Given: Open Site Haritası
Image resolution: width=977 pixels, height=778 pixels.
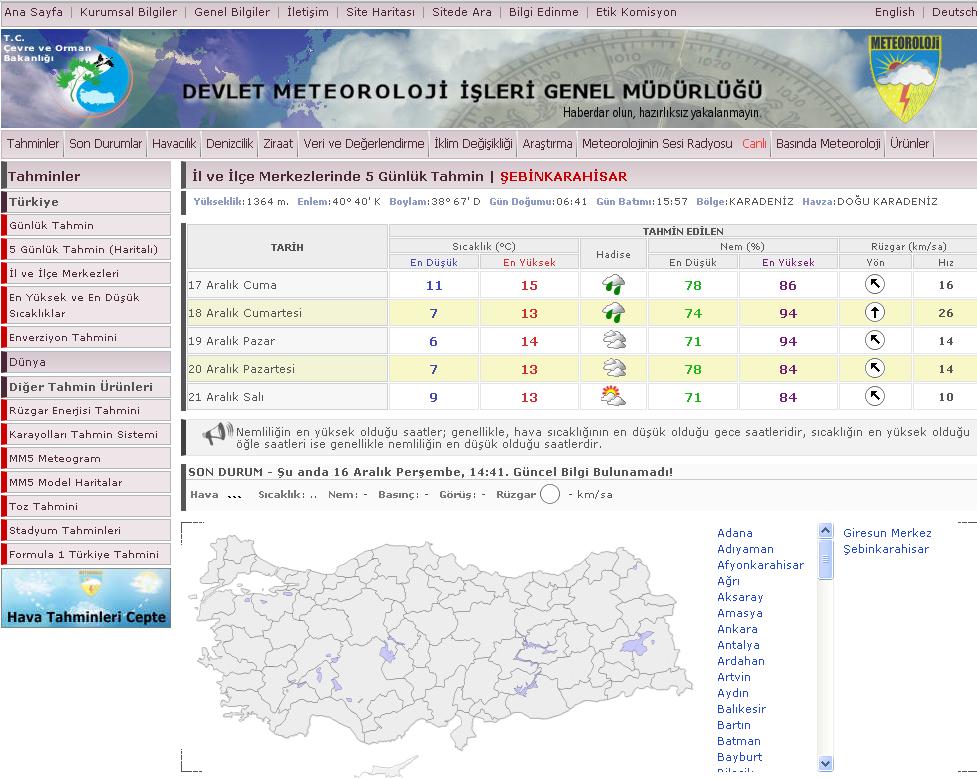Looking at the screenshot, I should tap(380, 12).
